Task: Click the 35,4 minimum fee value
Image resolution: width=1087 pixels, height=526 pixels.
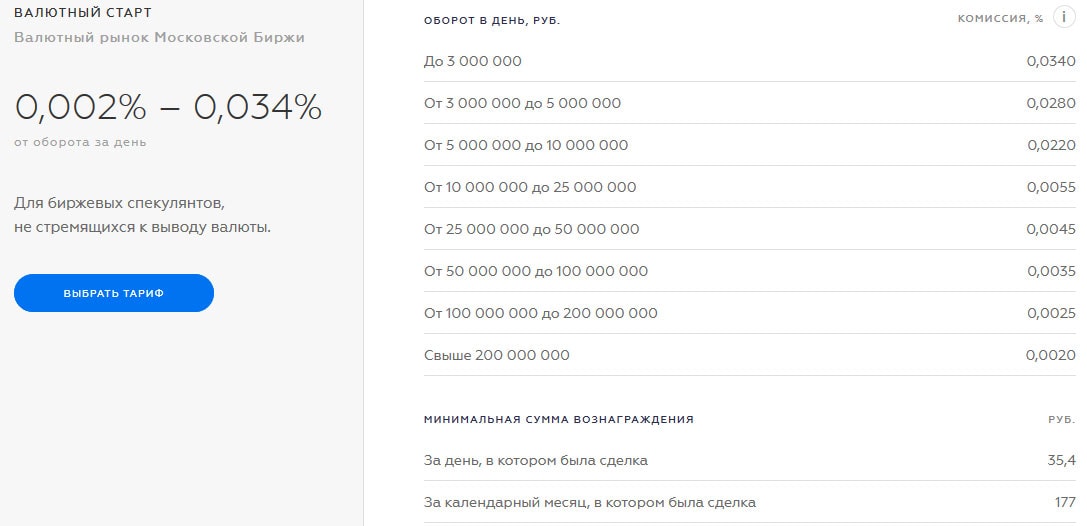Action: 1060,461
